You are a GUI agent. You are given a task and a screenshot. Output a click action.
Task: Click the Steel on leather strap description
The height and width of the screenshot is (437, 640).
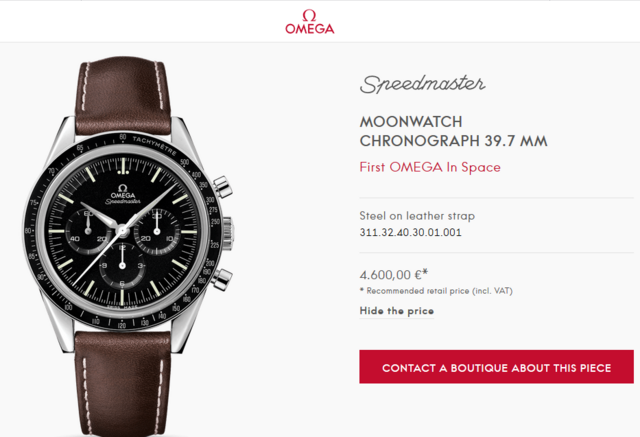click(417, 216)
